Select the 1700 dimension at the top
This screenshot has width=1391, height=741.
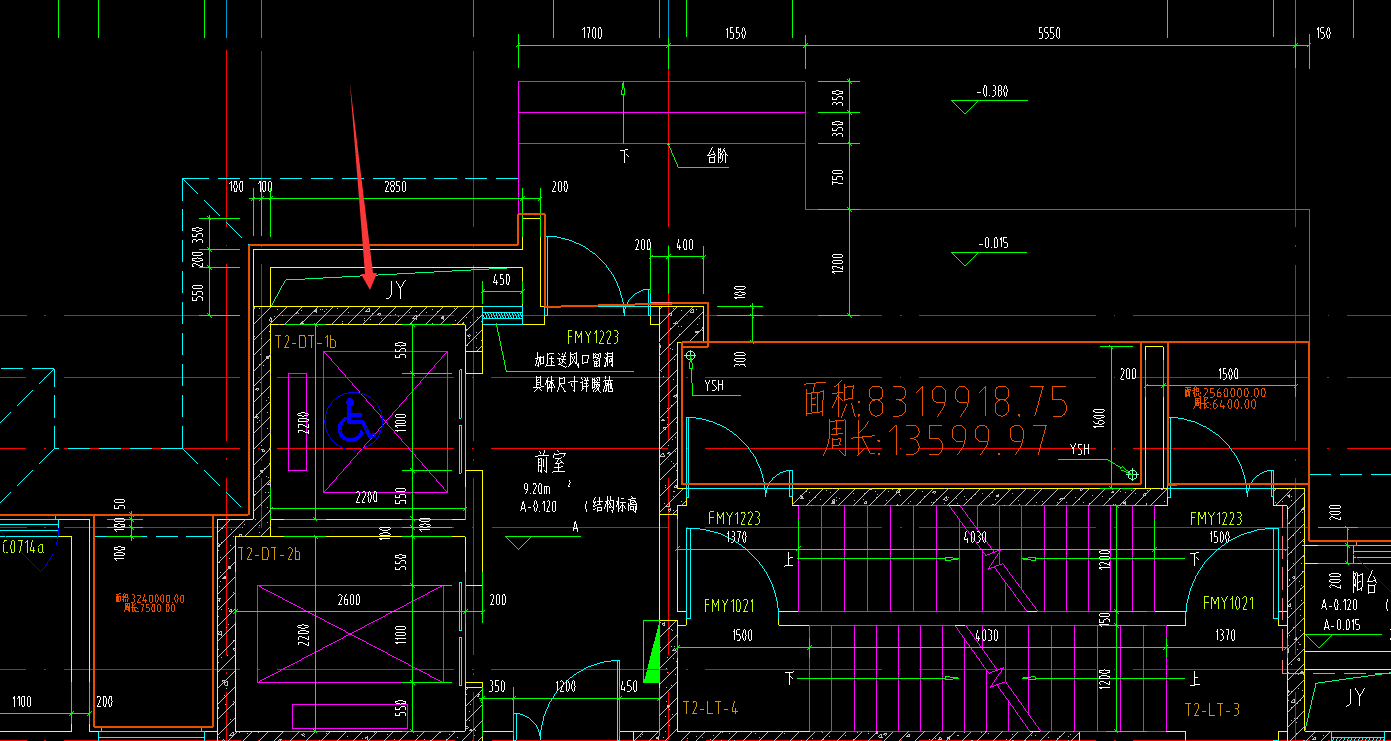tap(592, 34)
